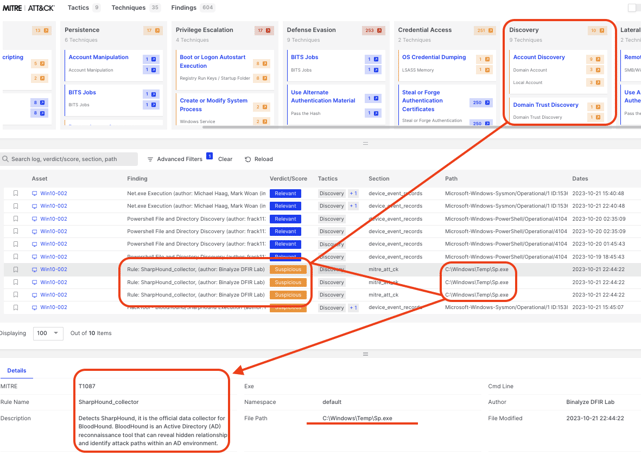
Task: Sort by the Asset column header
Action: point(40,179)
